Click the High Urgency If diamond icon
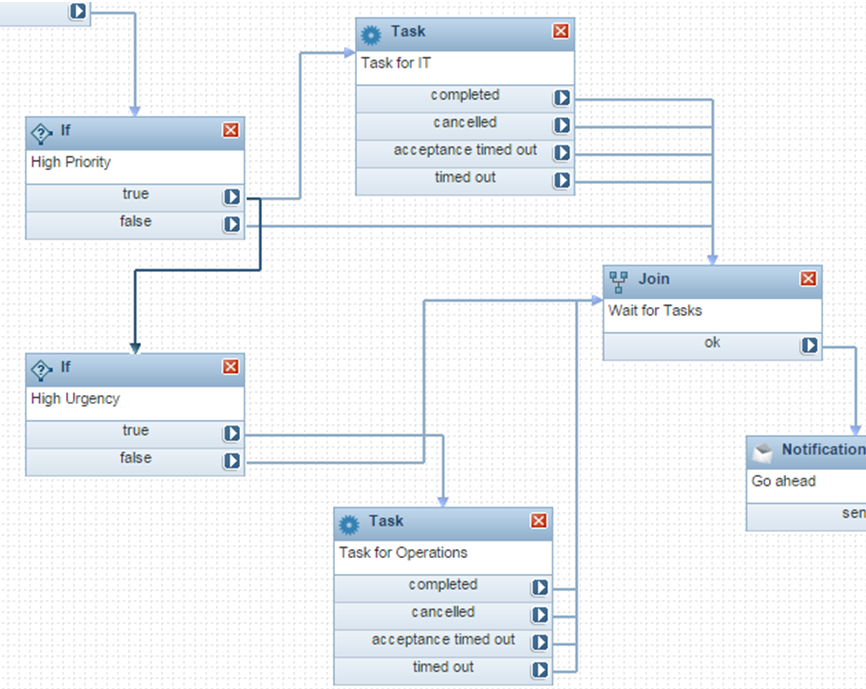 click(42, 369)
